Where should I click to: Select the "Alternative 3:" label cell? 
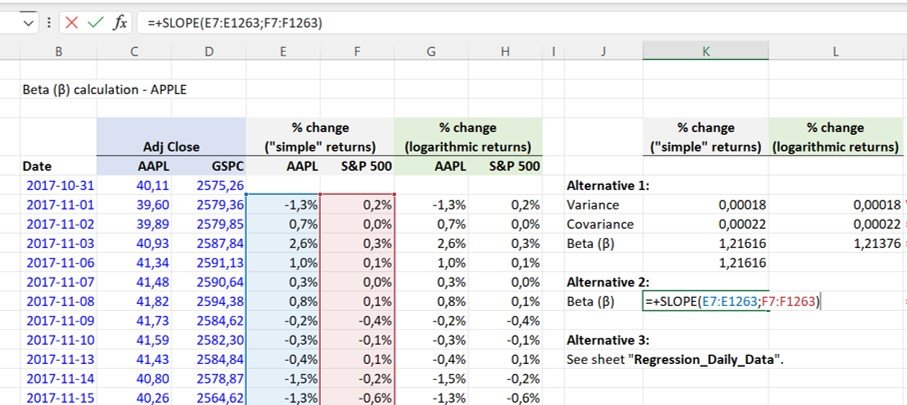[x=610, y=339]
